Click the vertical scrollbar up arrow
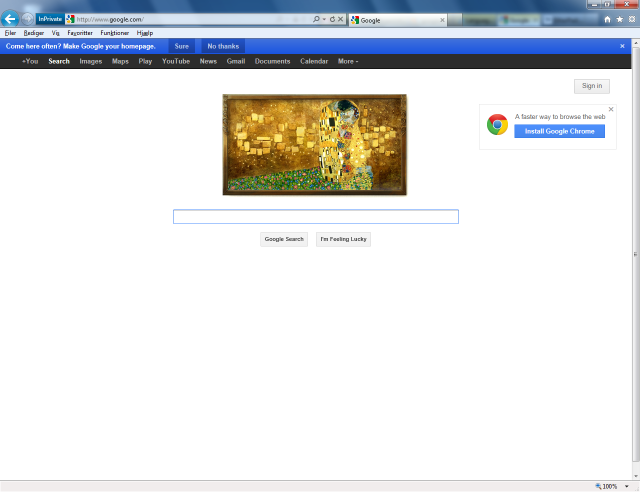The width and height of the screenshot is (640, 492). pyautogui.click(x=636, y=43)
